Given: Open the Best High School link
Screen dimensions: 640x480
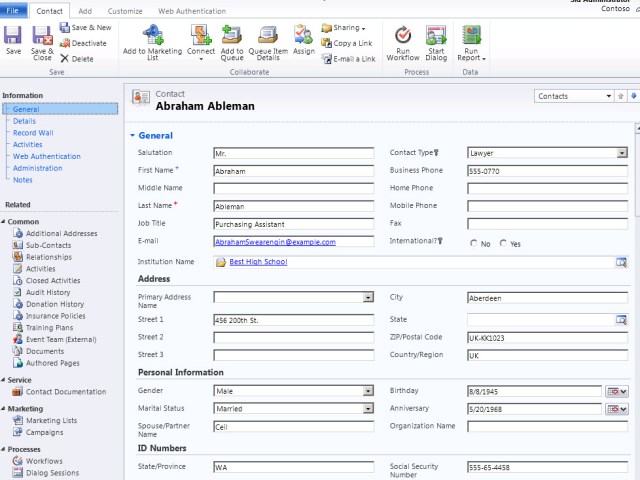Looking at the screenshot, I should tap(258, 262).
